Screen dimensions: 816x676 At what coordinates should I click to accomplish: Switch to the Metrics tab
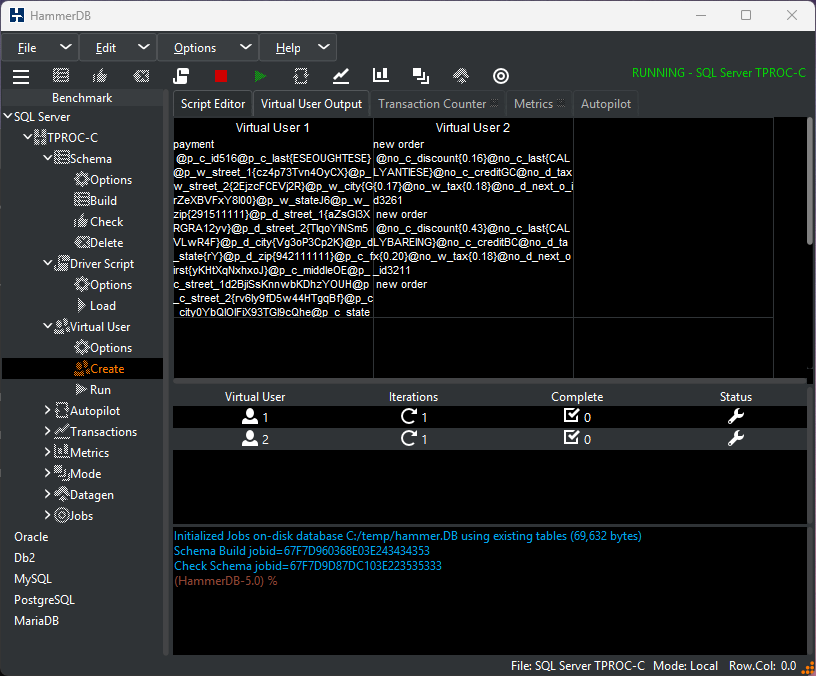click(x=539, y=104)
